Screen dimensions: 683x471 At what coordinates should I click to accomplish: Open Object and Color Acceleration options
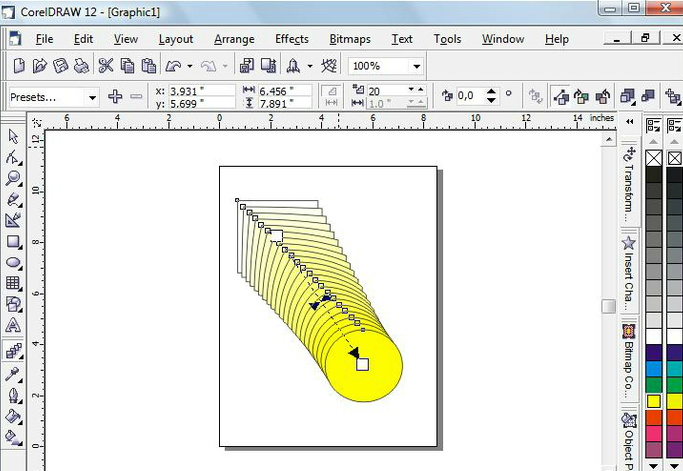click(x=628, y=96)
